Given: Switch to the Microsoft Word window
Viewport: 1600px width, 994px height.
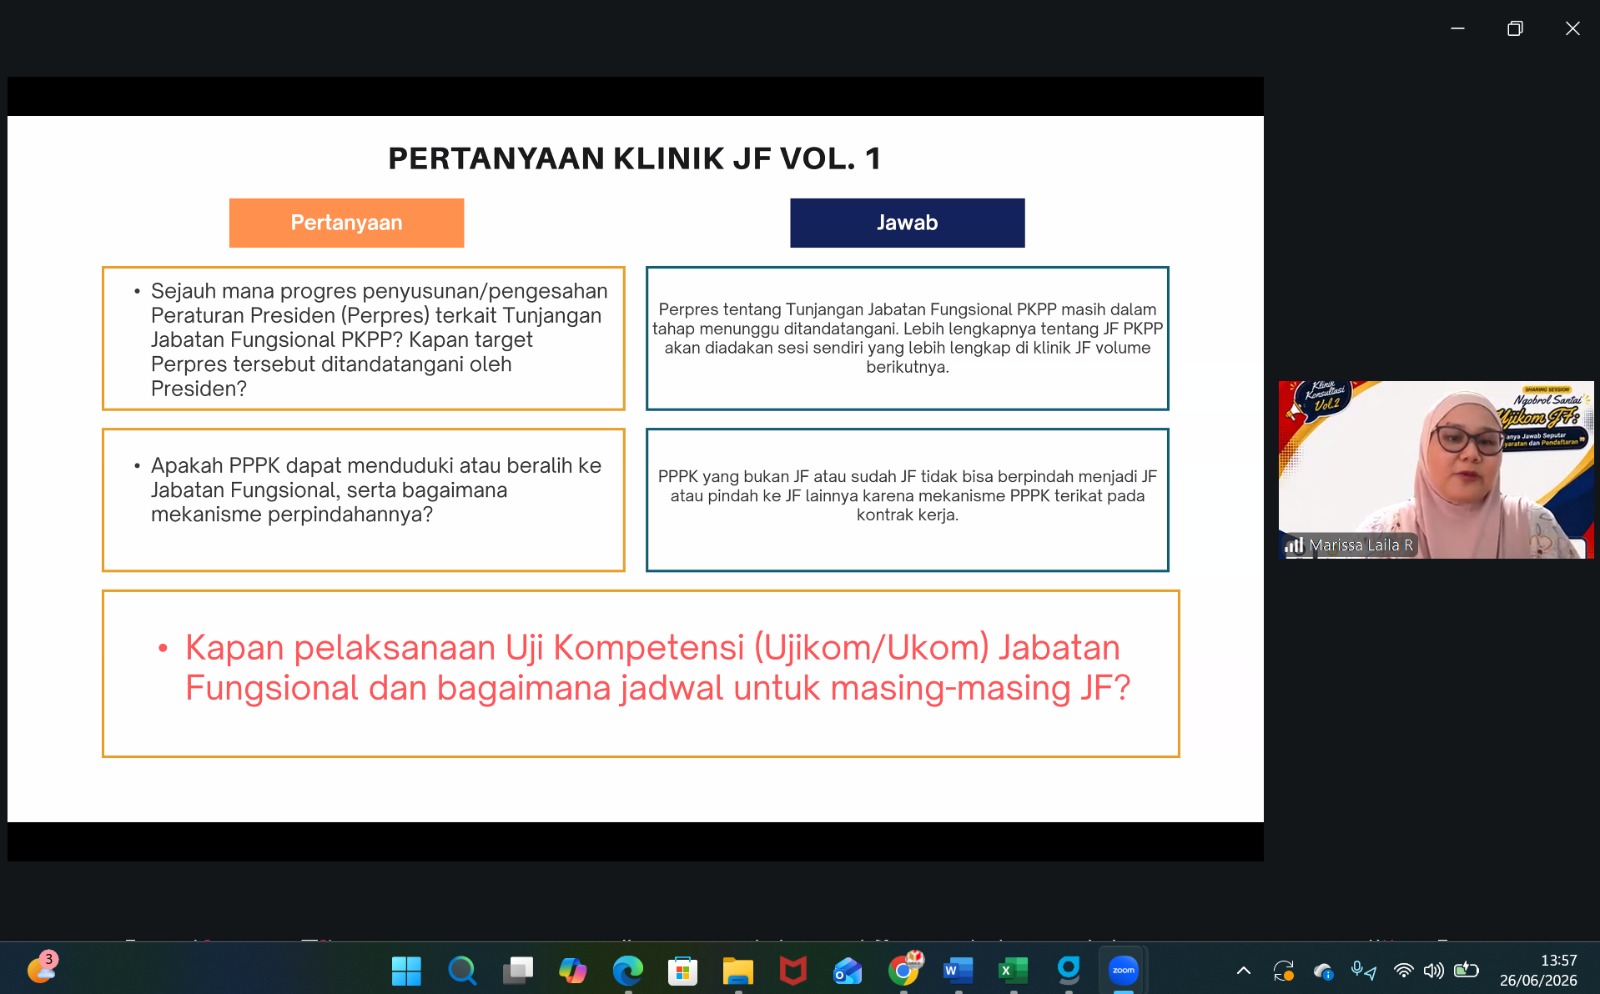Looking at the screenshot, I should tap(958, 970).
